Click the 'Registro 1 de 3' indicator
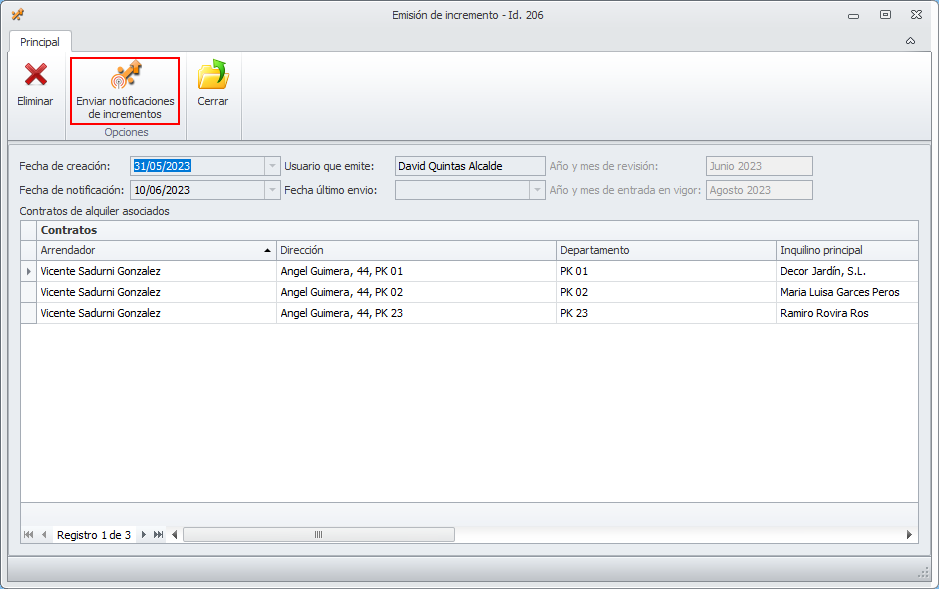Image resolution: width=939 pixels, height=589 pixels. pos(94,535)
